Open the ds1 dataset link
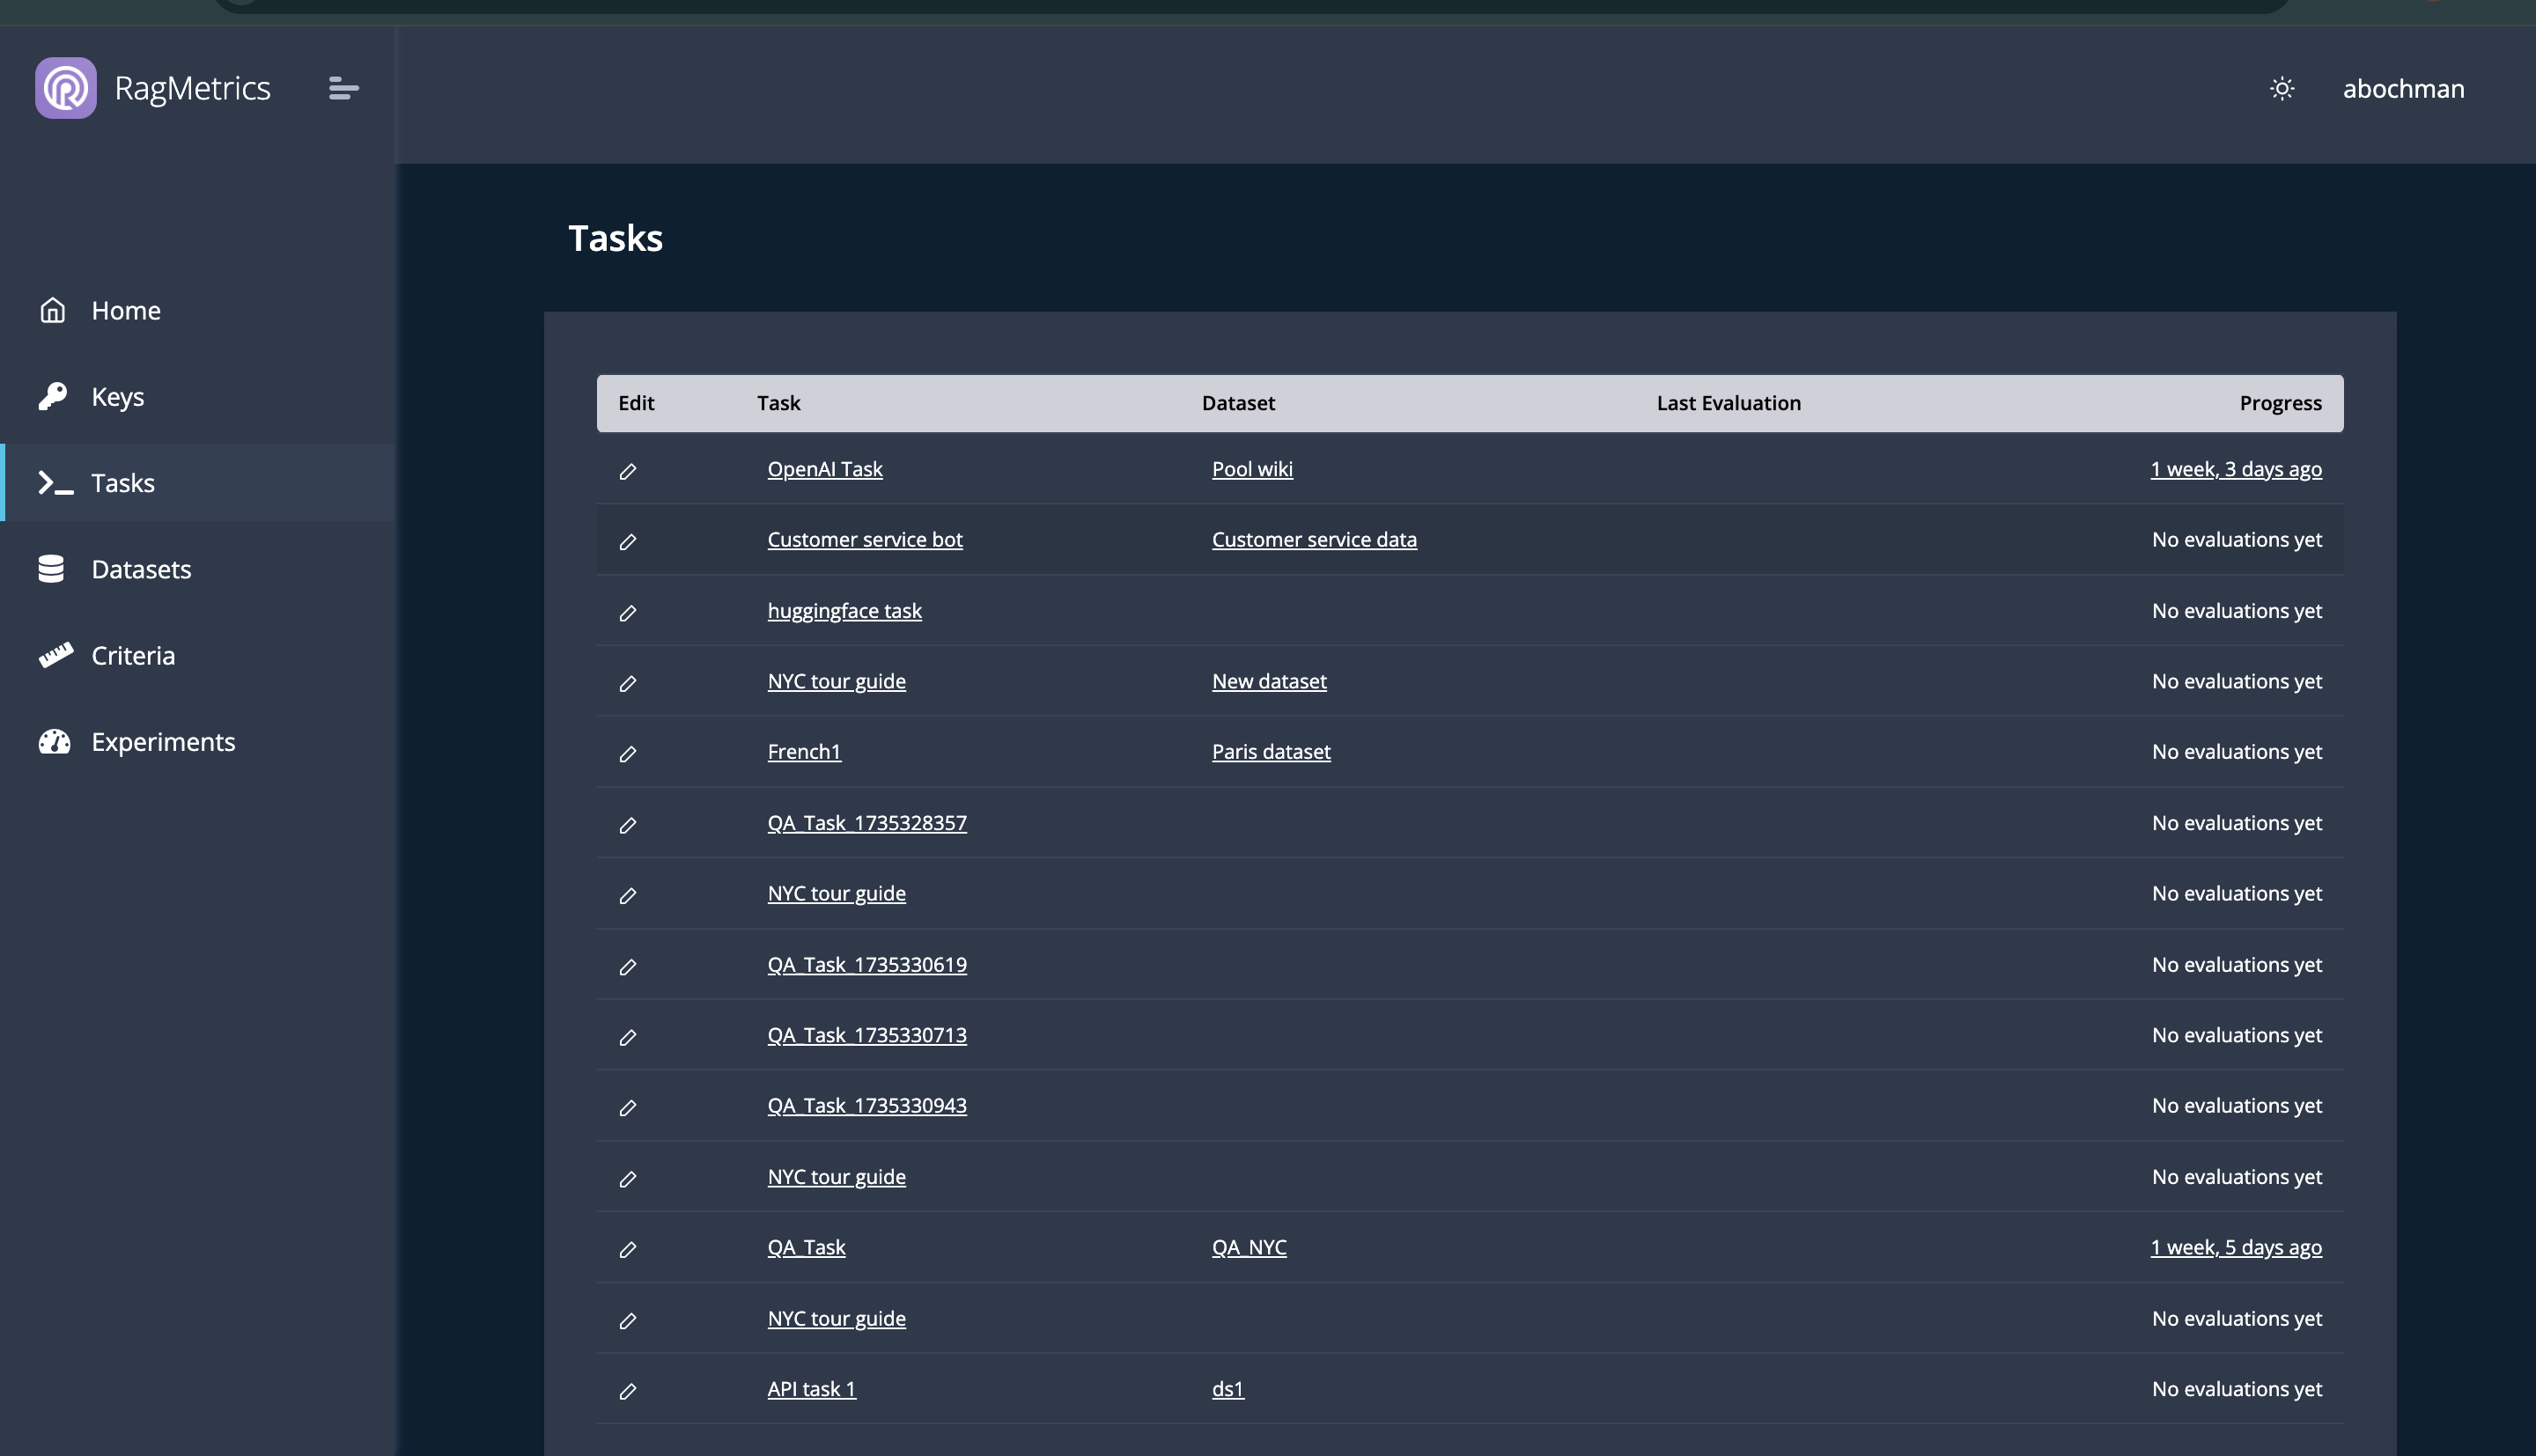The height and width of the screenshot is (1456, 2536). pyautogui.click(x=1228, y=1389)
